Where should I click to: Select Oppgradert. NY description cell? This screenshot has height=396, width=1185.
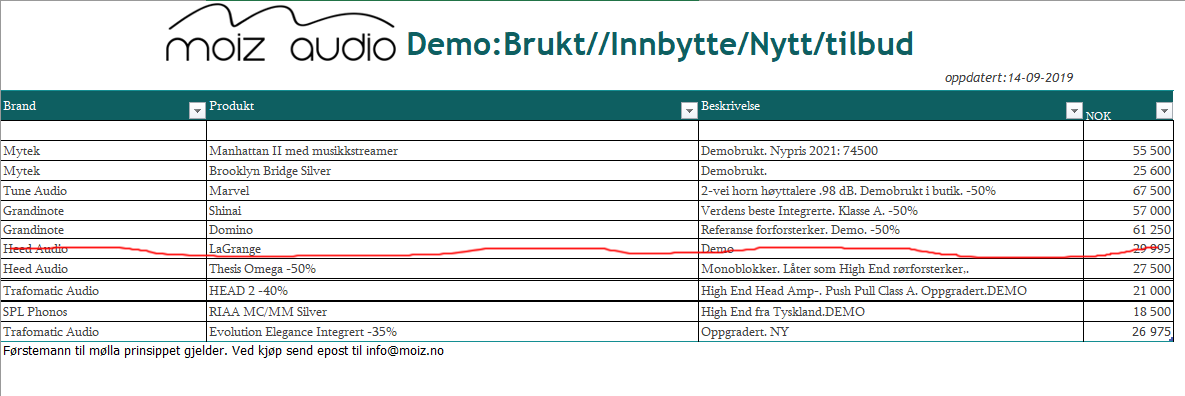coord(890,332)
